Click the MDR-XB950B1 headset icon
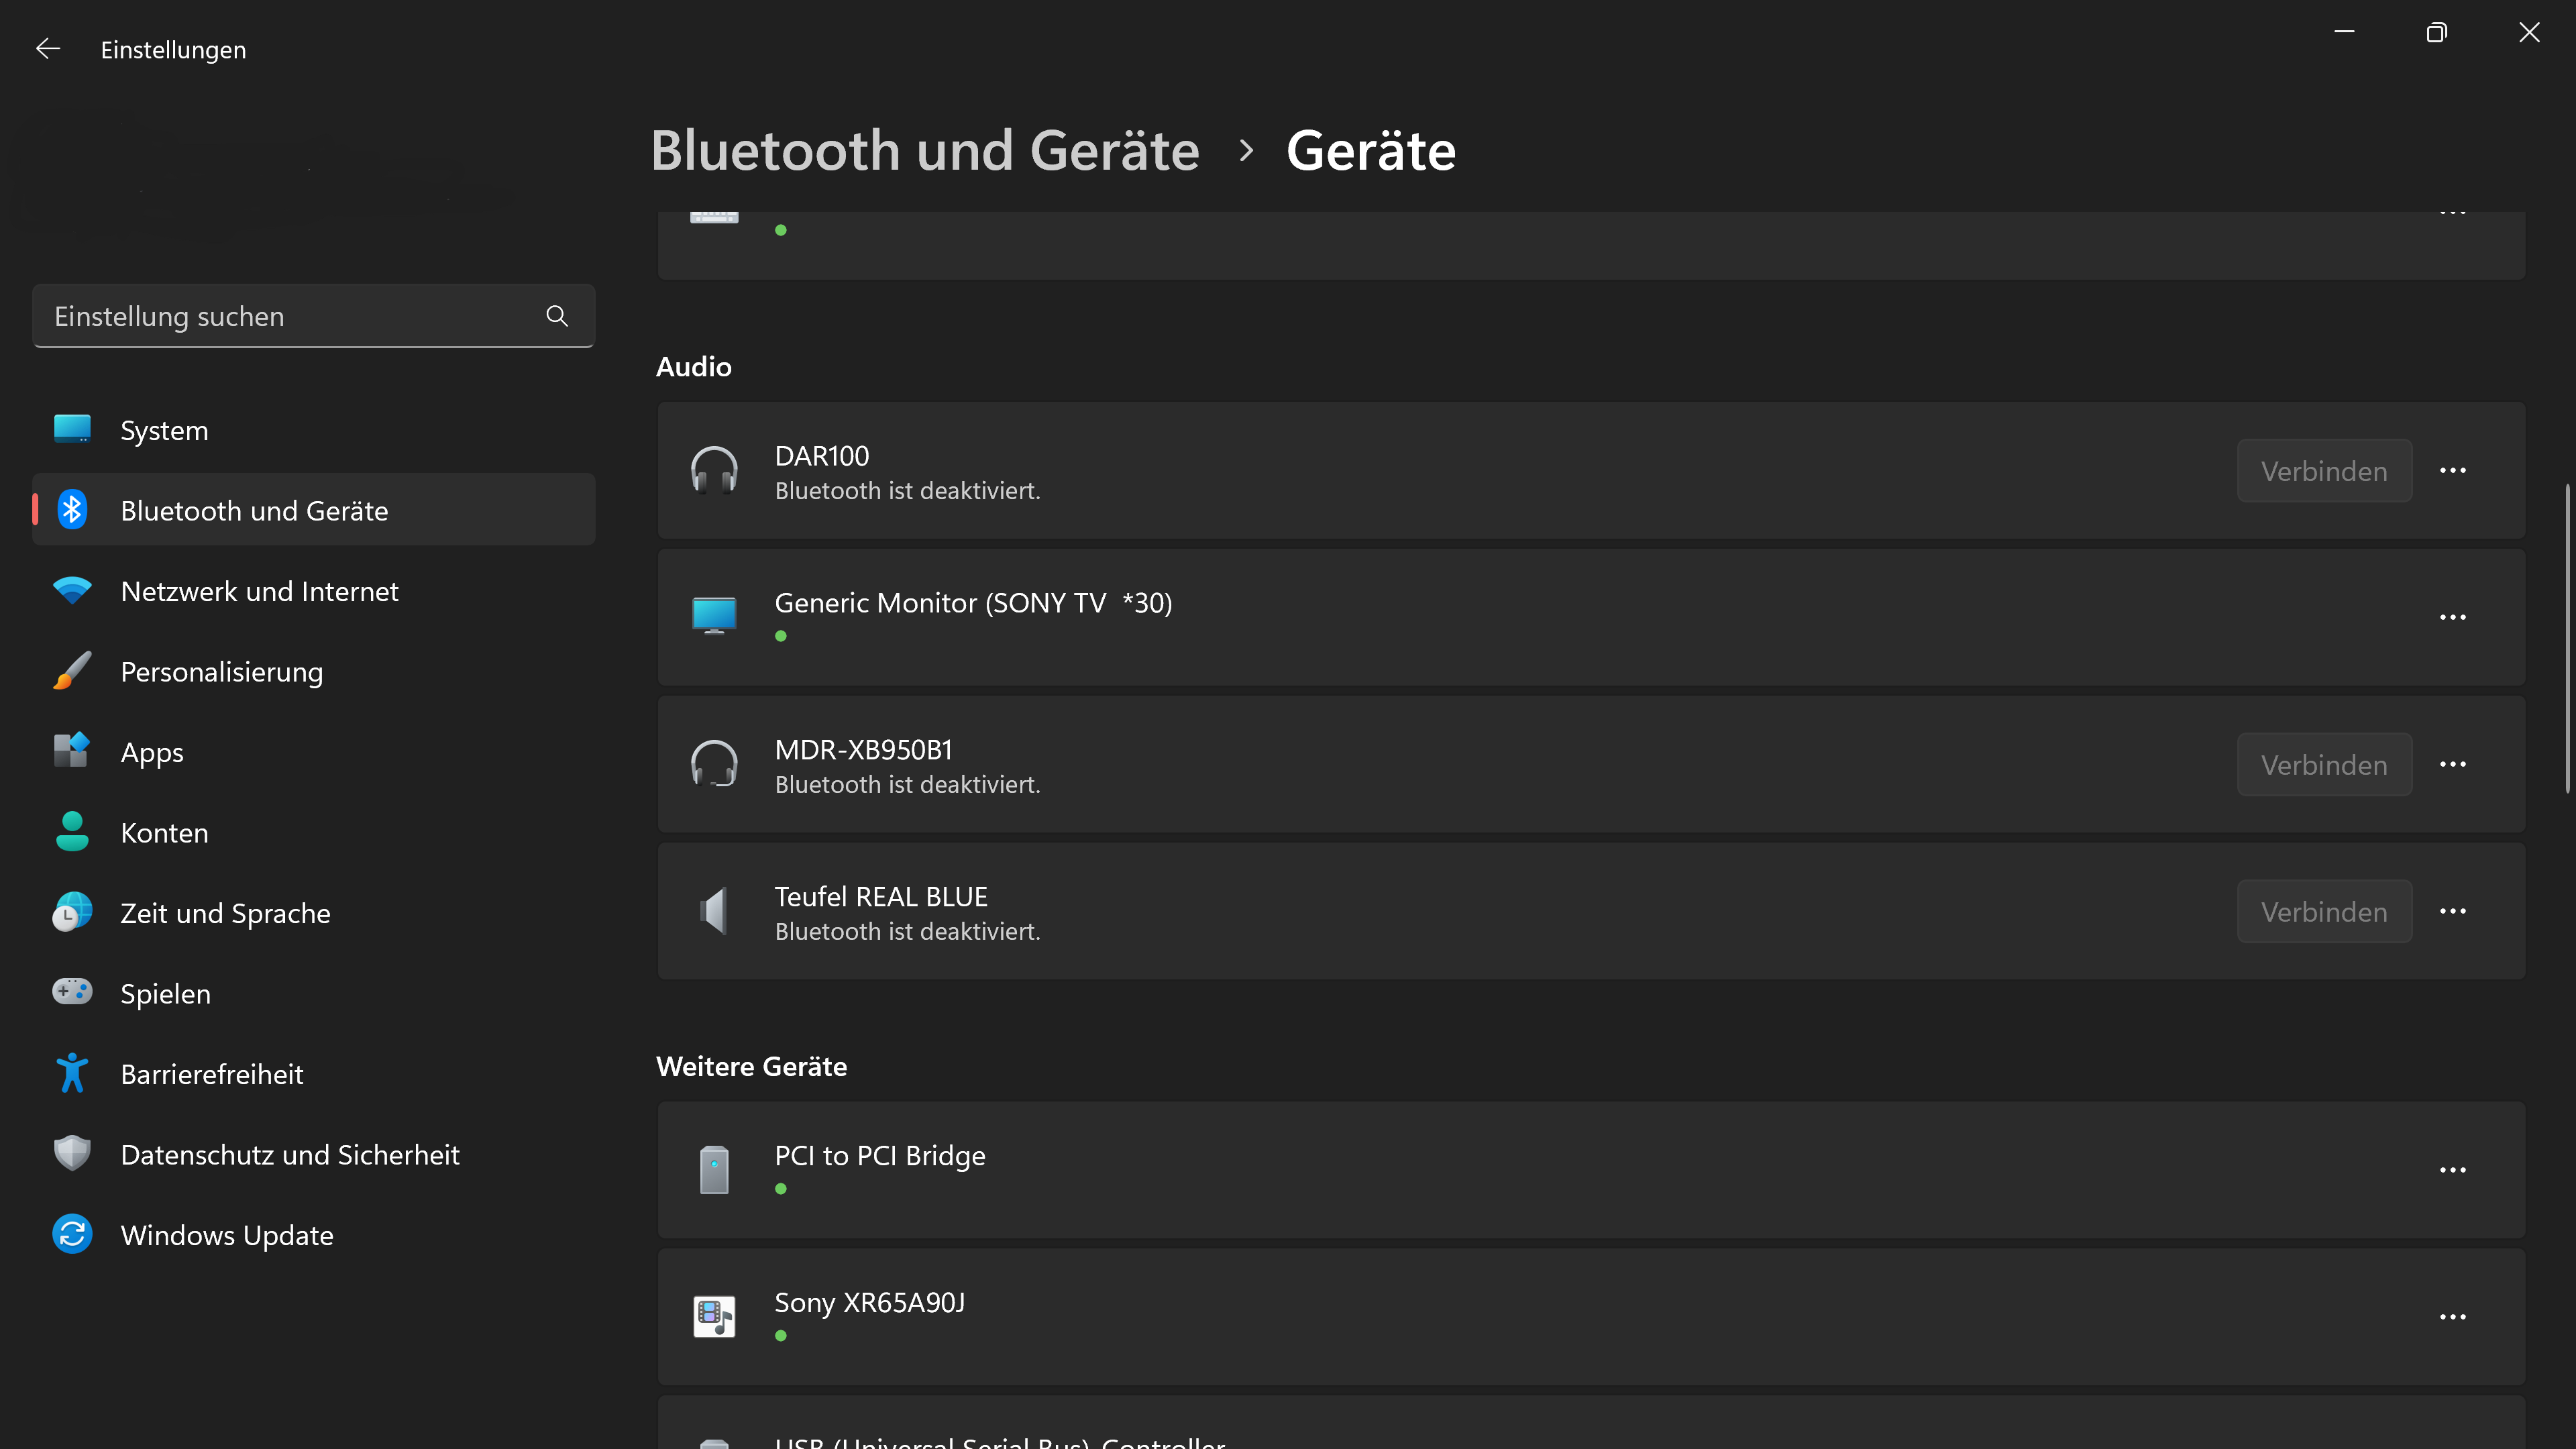This screenshot has height=1449, width=2576. tap(714, 764)
